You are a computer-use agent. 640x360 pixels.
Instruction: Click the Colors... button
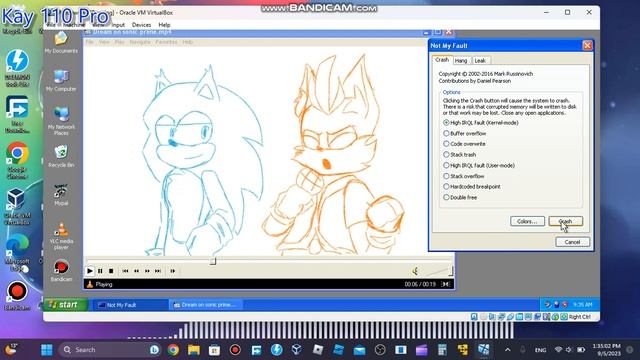coord(527,221)
